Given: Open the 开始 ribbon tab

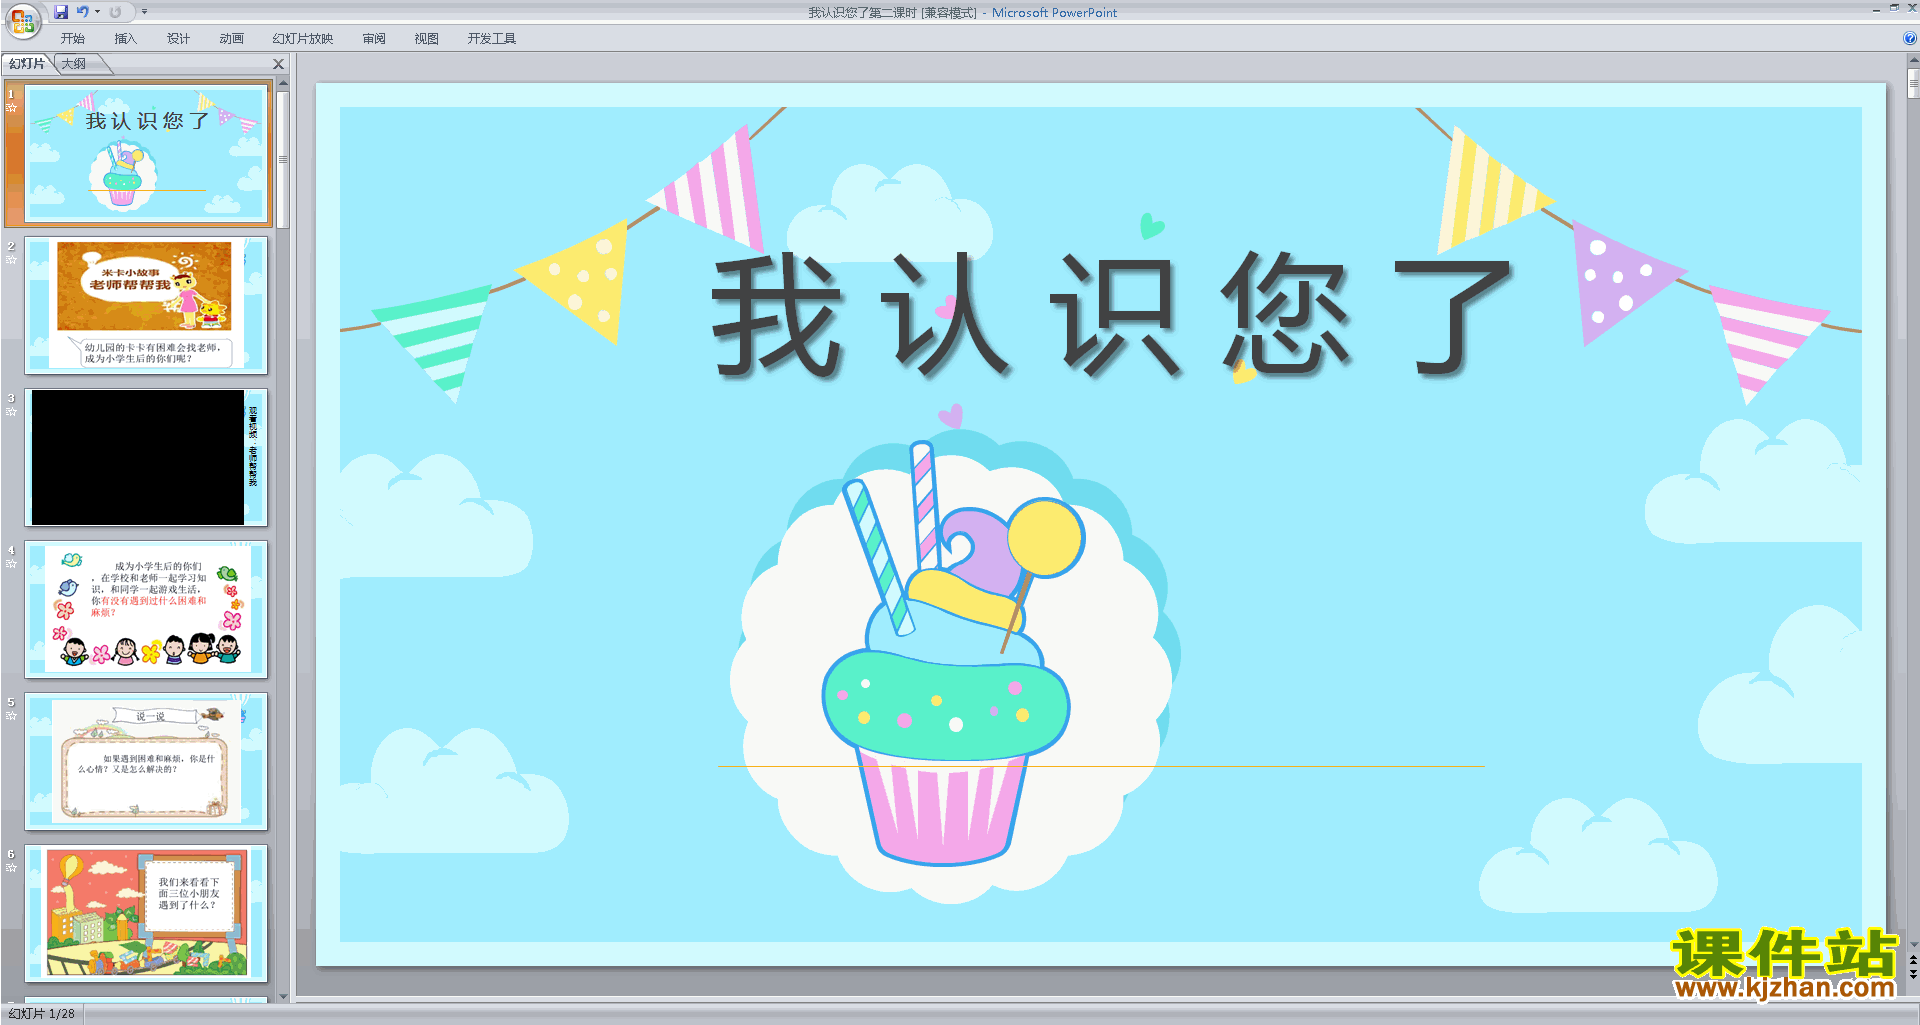Looking at the screenshot, I should pyautogui.click(x=73, y=39).
